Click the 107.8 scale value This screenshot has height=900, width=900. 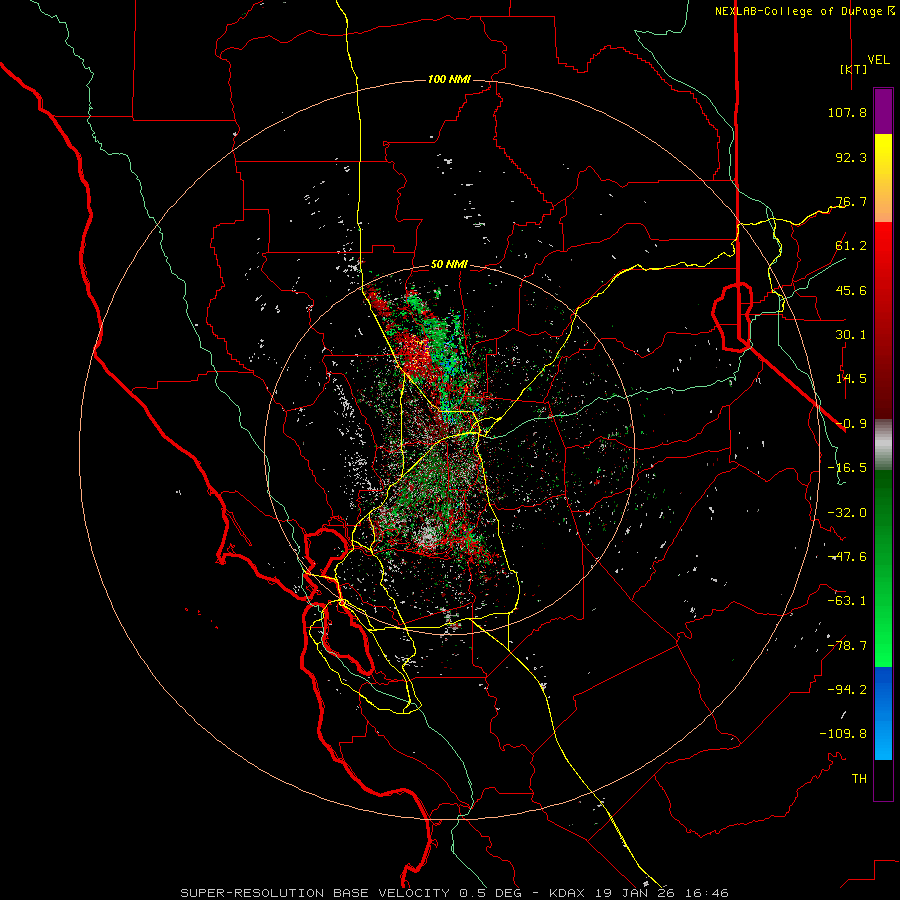pyautogui.click(x=847, y=112)
